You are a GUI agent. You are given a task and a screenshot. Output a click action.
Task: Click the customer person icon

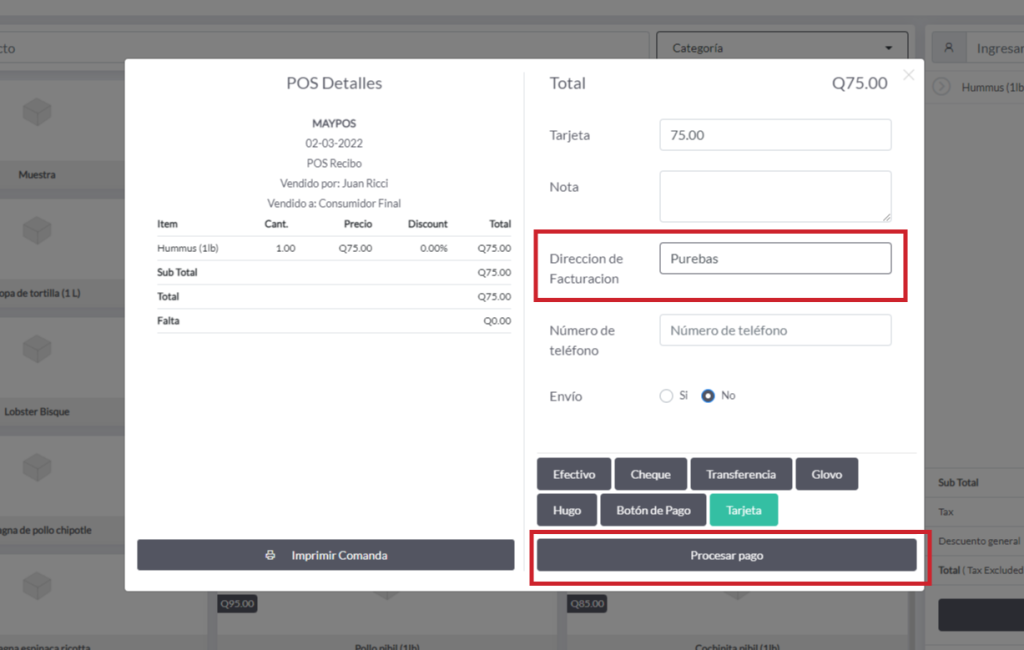pyautogui.click(x=948, y=47)
